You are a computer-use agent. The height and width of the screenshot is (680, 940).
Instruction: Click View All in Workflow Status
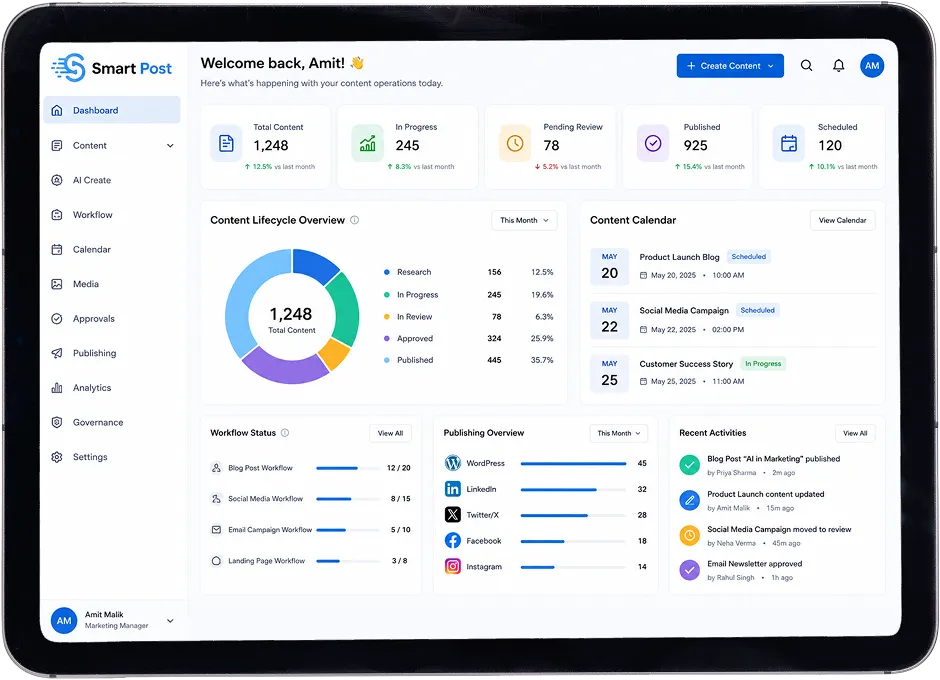tap(390, 433)
